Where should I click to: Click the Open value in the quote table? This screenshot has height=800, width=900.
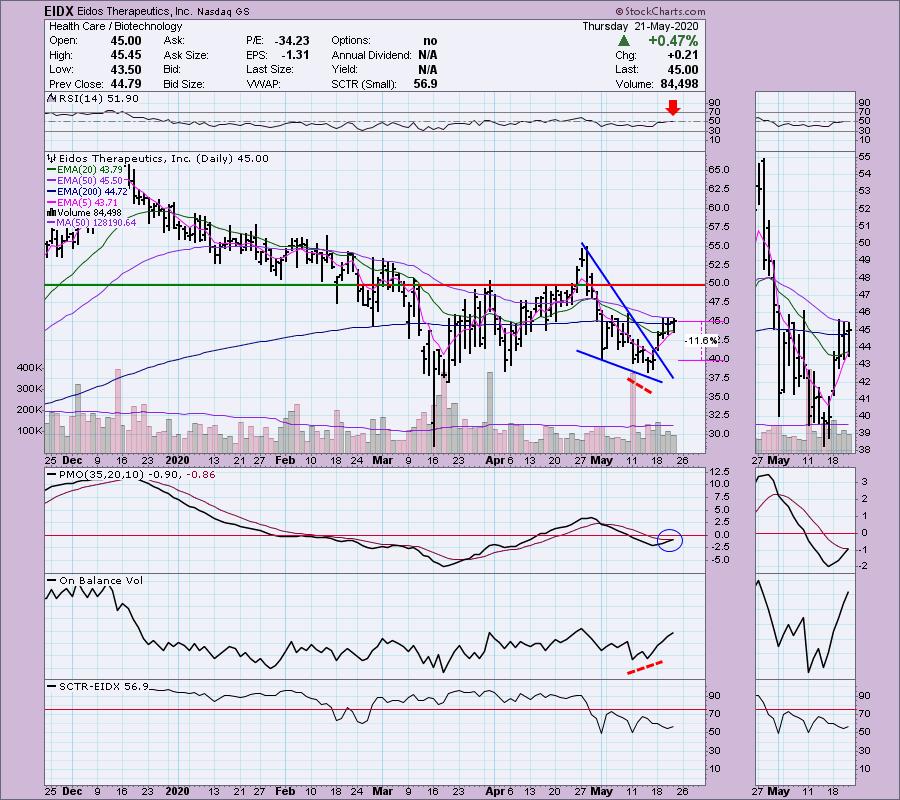[x=126, y=41]
